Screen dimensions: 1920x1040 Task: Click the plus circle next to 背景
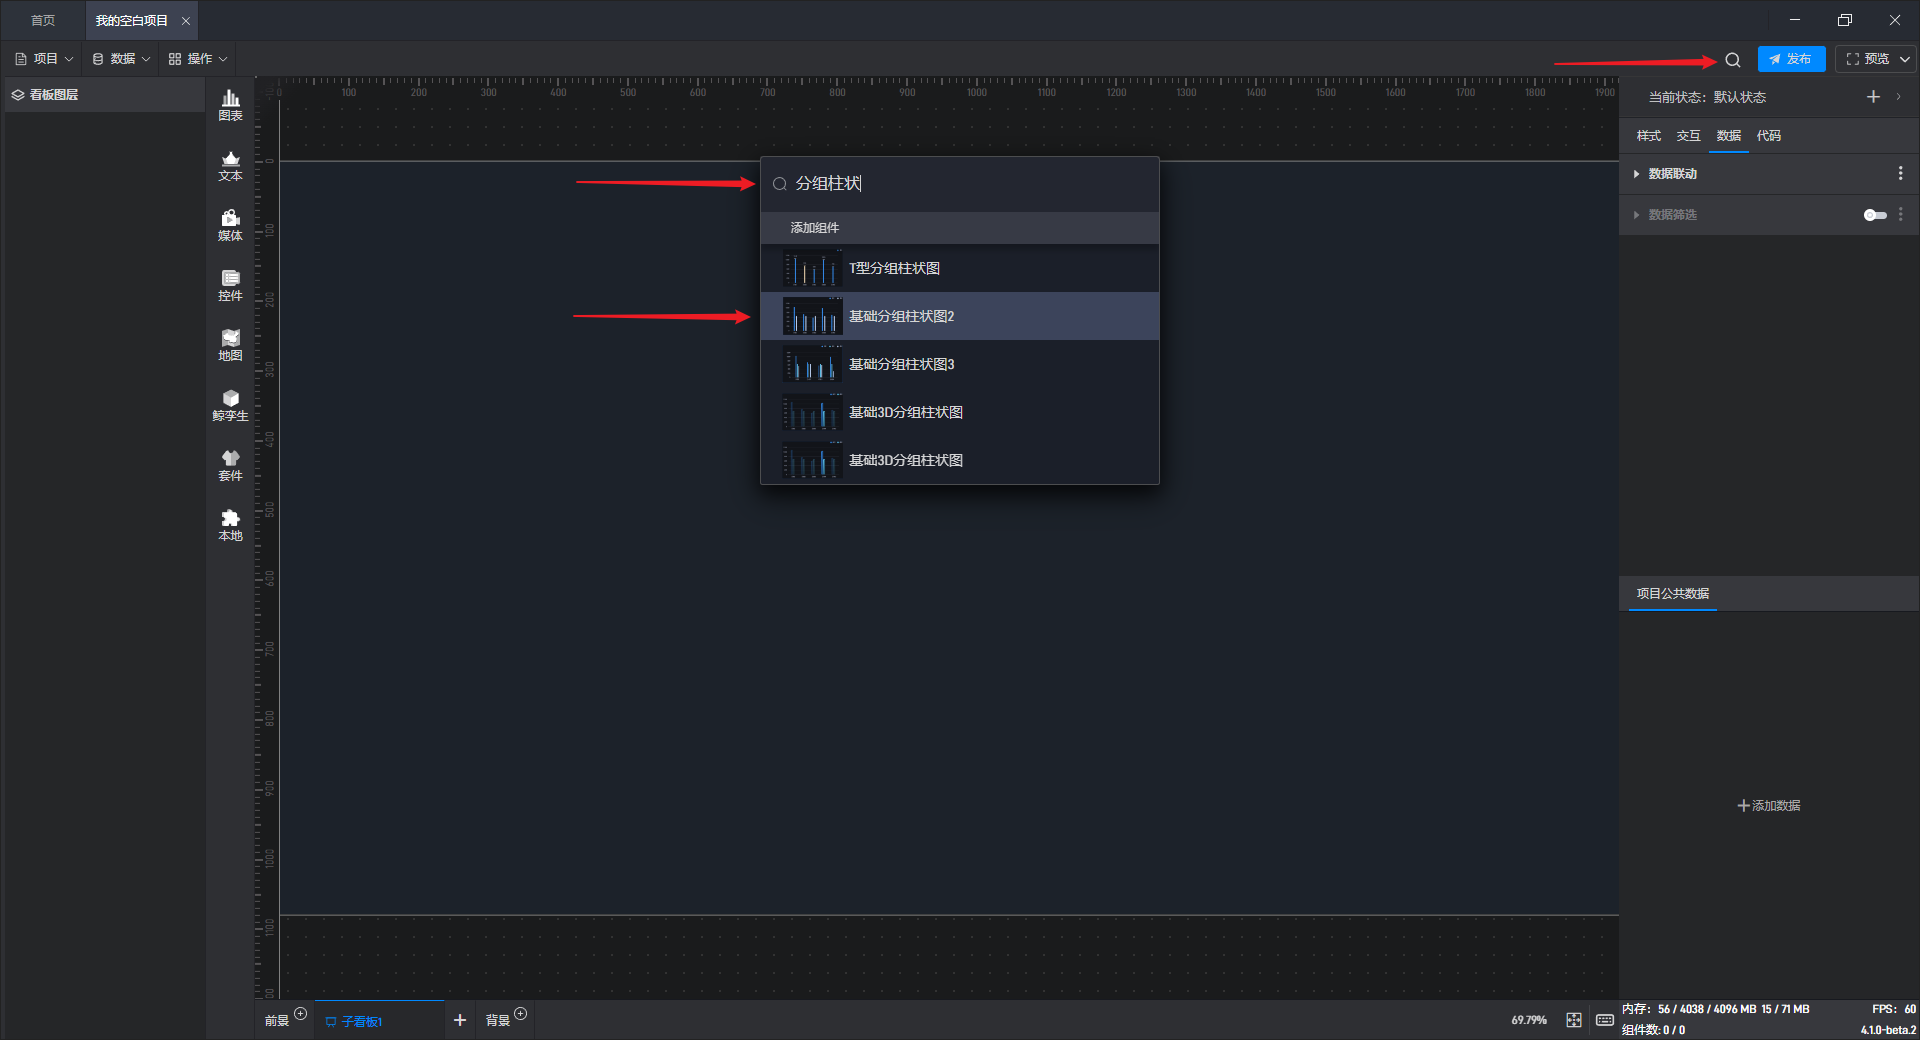click(x=520, y=1014)
